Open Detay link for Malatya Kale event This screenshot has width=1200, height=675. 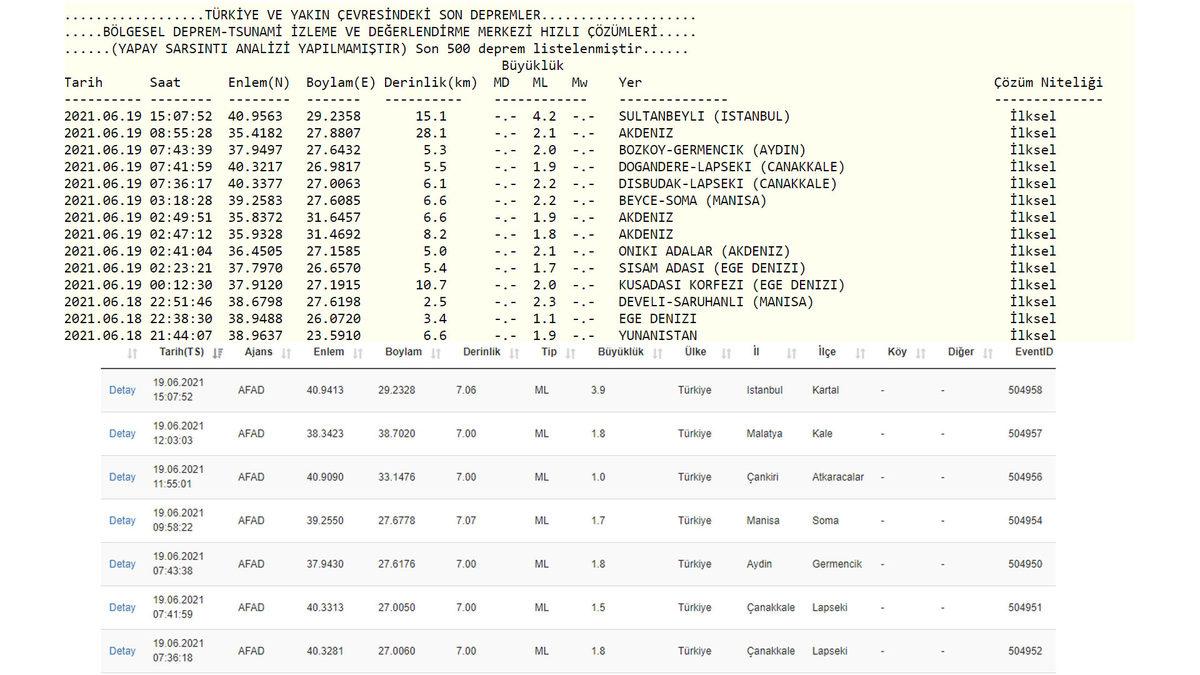coord(122,434)
